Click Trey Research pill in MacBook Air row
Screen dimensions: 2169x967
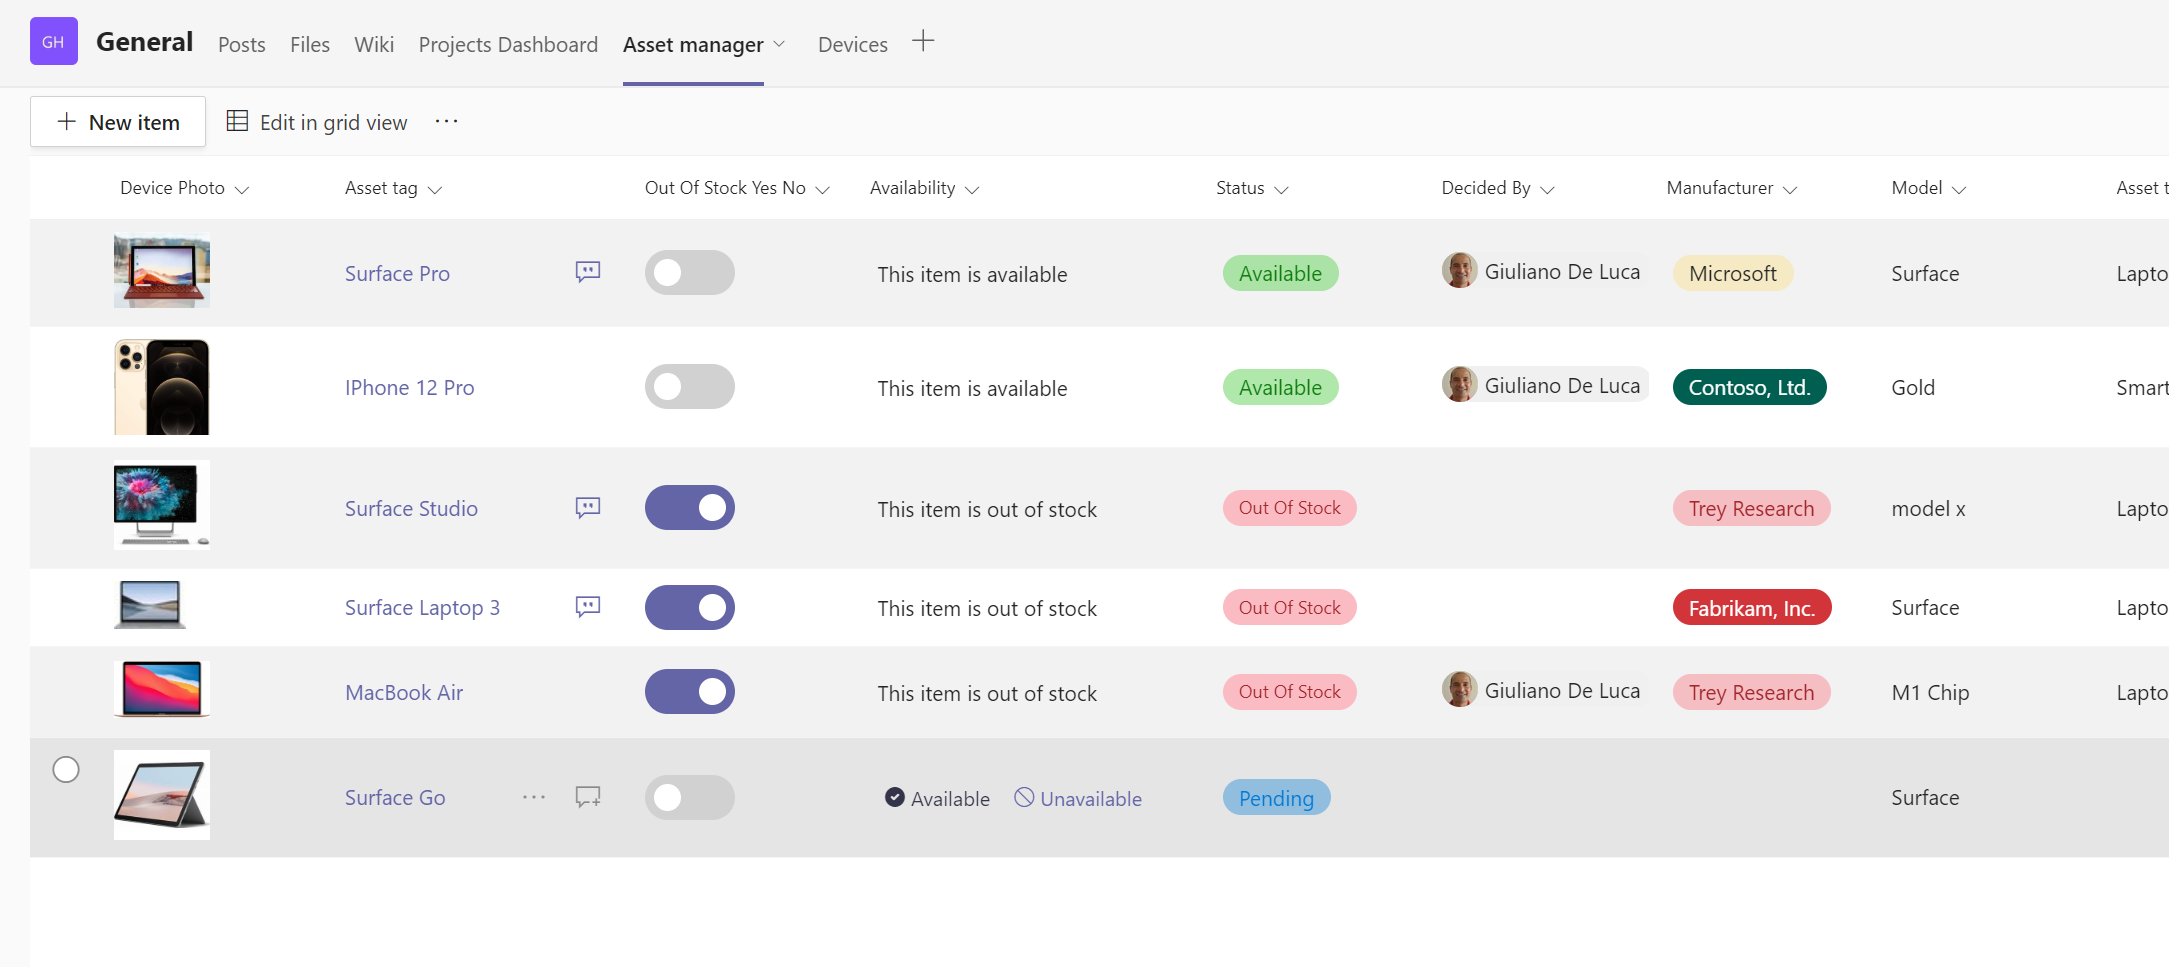click(1751, 692)
